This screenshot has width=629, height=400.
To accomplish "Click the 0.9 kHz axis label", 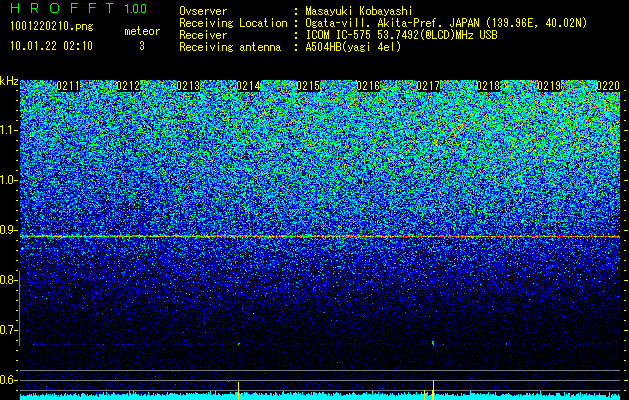I will 8,230.
